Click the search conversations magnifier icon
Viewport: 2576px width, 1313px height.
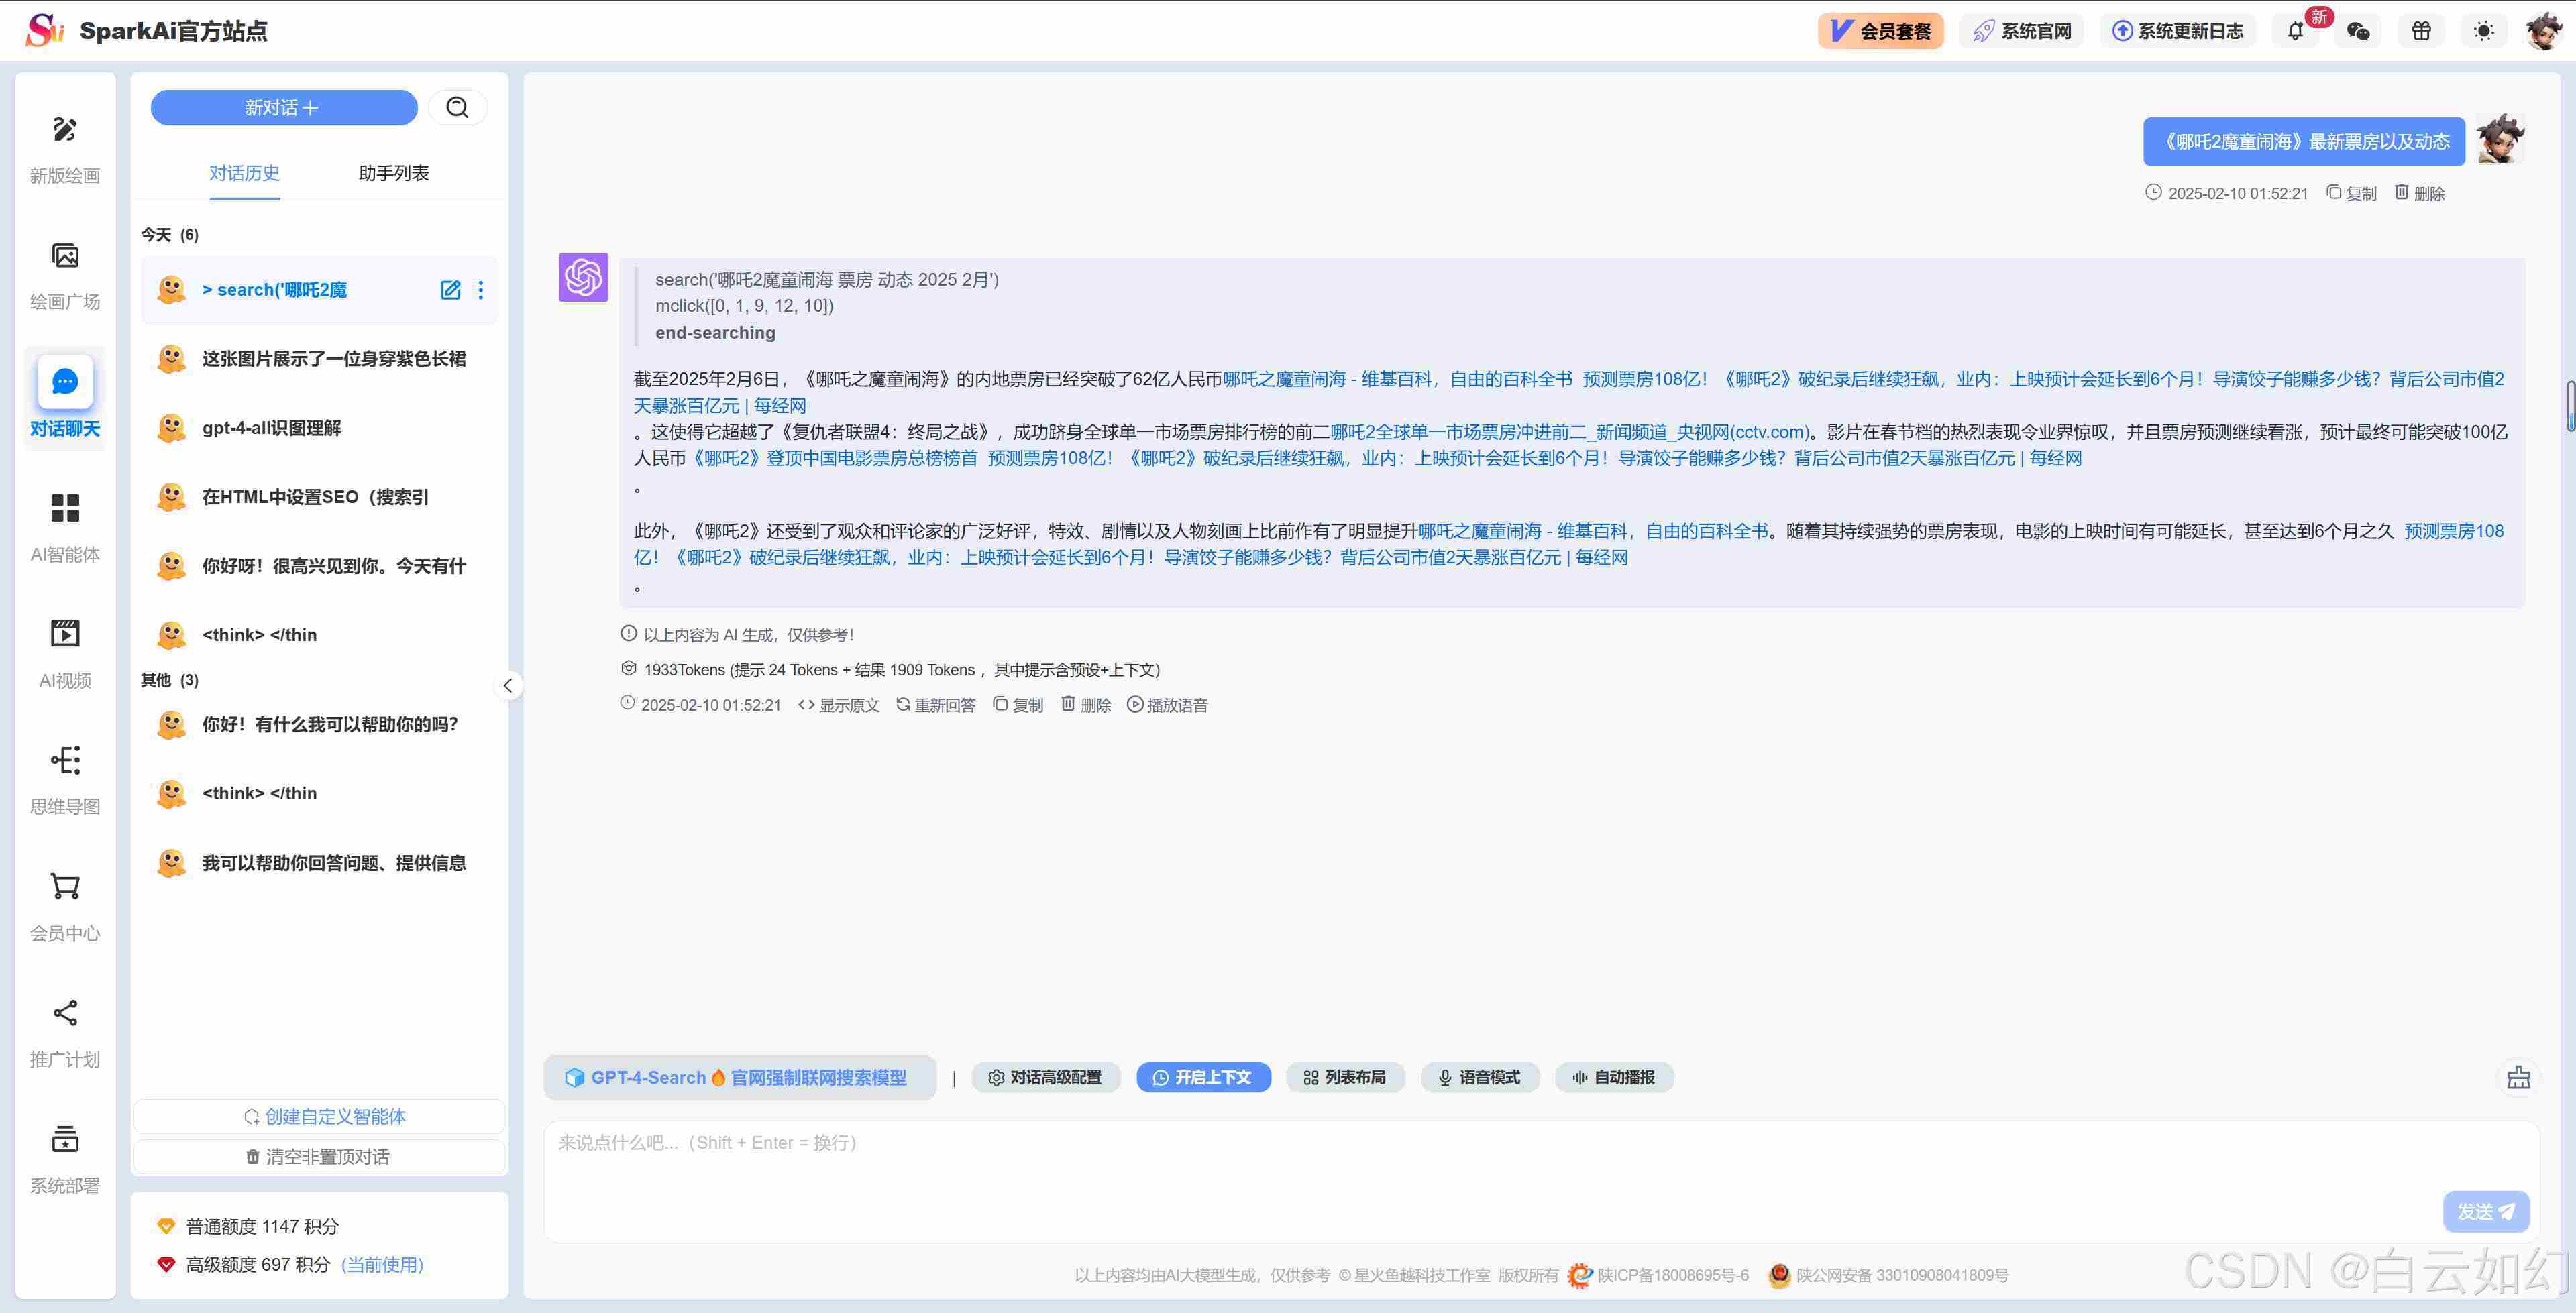457,107
